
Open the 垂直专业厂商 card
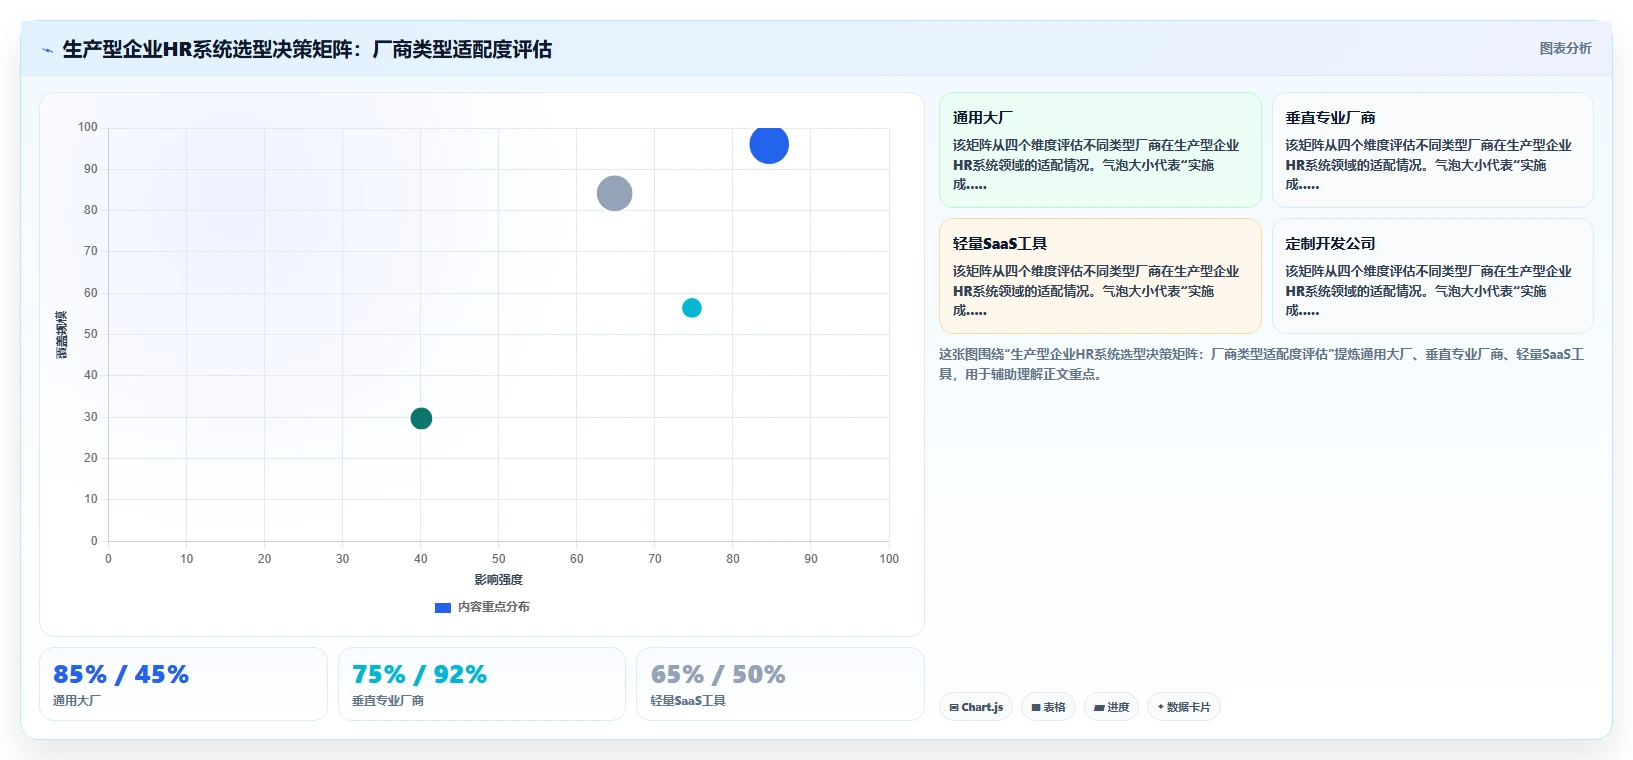[x=1432, y=150]
